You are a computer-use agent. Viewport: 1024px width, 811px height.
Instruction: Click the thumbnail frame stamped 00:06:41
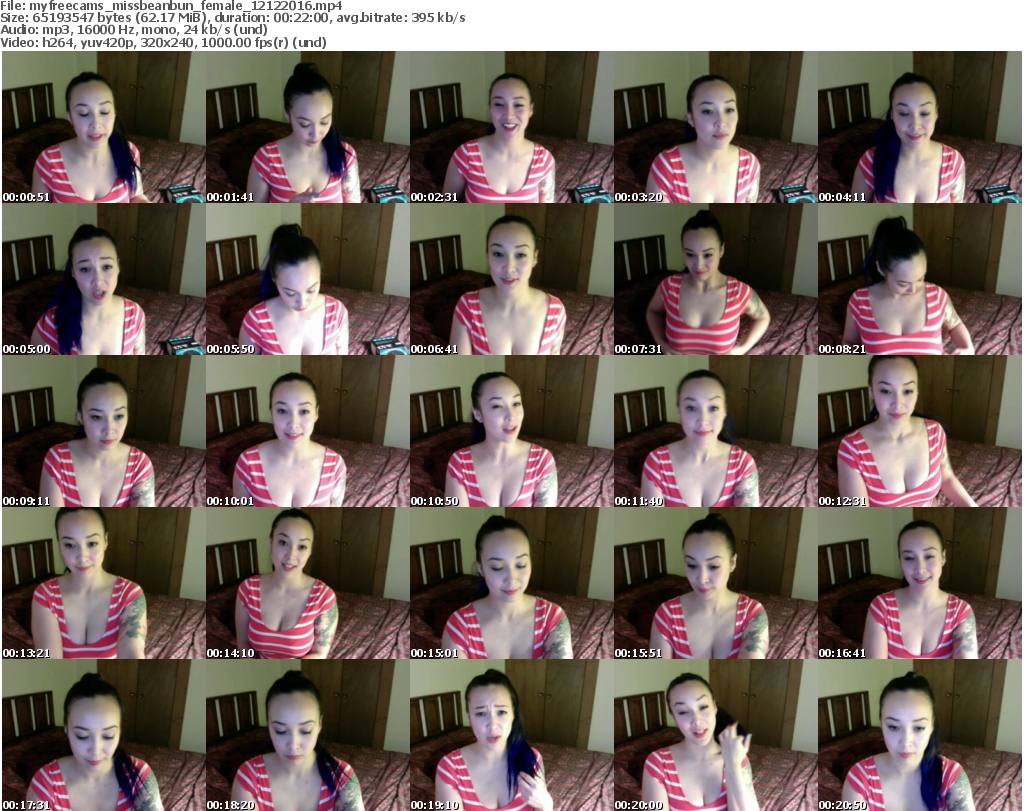pos(512,279)
